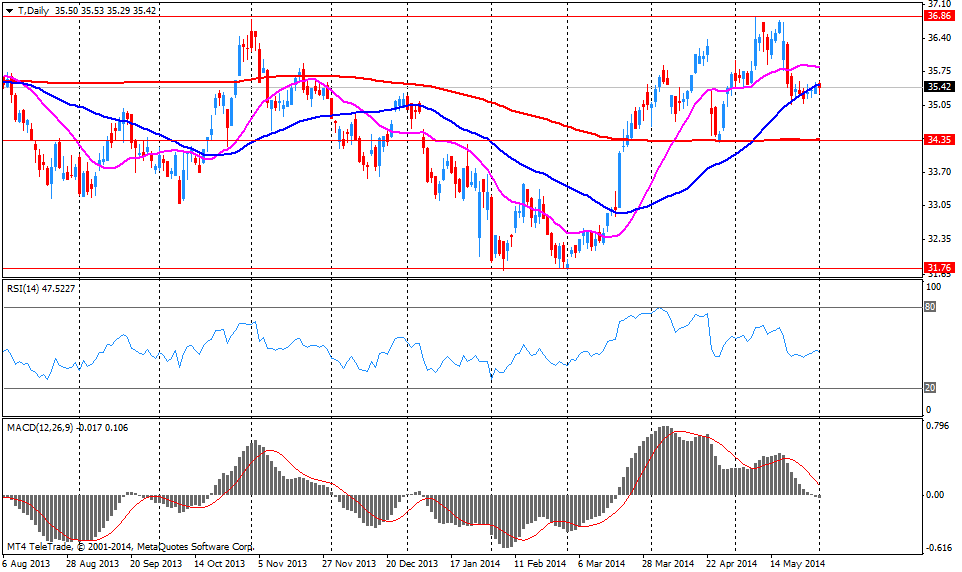Click the 14 May 2014 date label
Image resolution: width=962 pixels, height=572 pixels.
(x=800, y=563)
